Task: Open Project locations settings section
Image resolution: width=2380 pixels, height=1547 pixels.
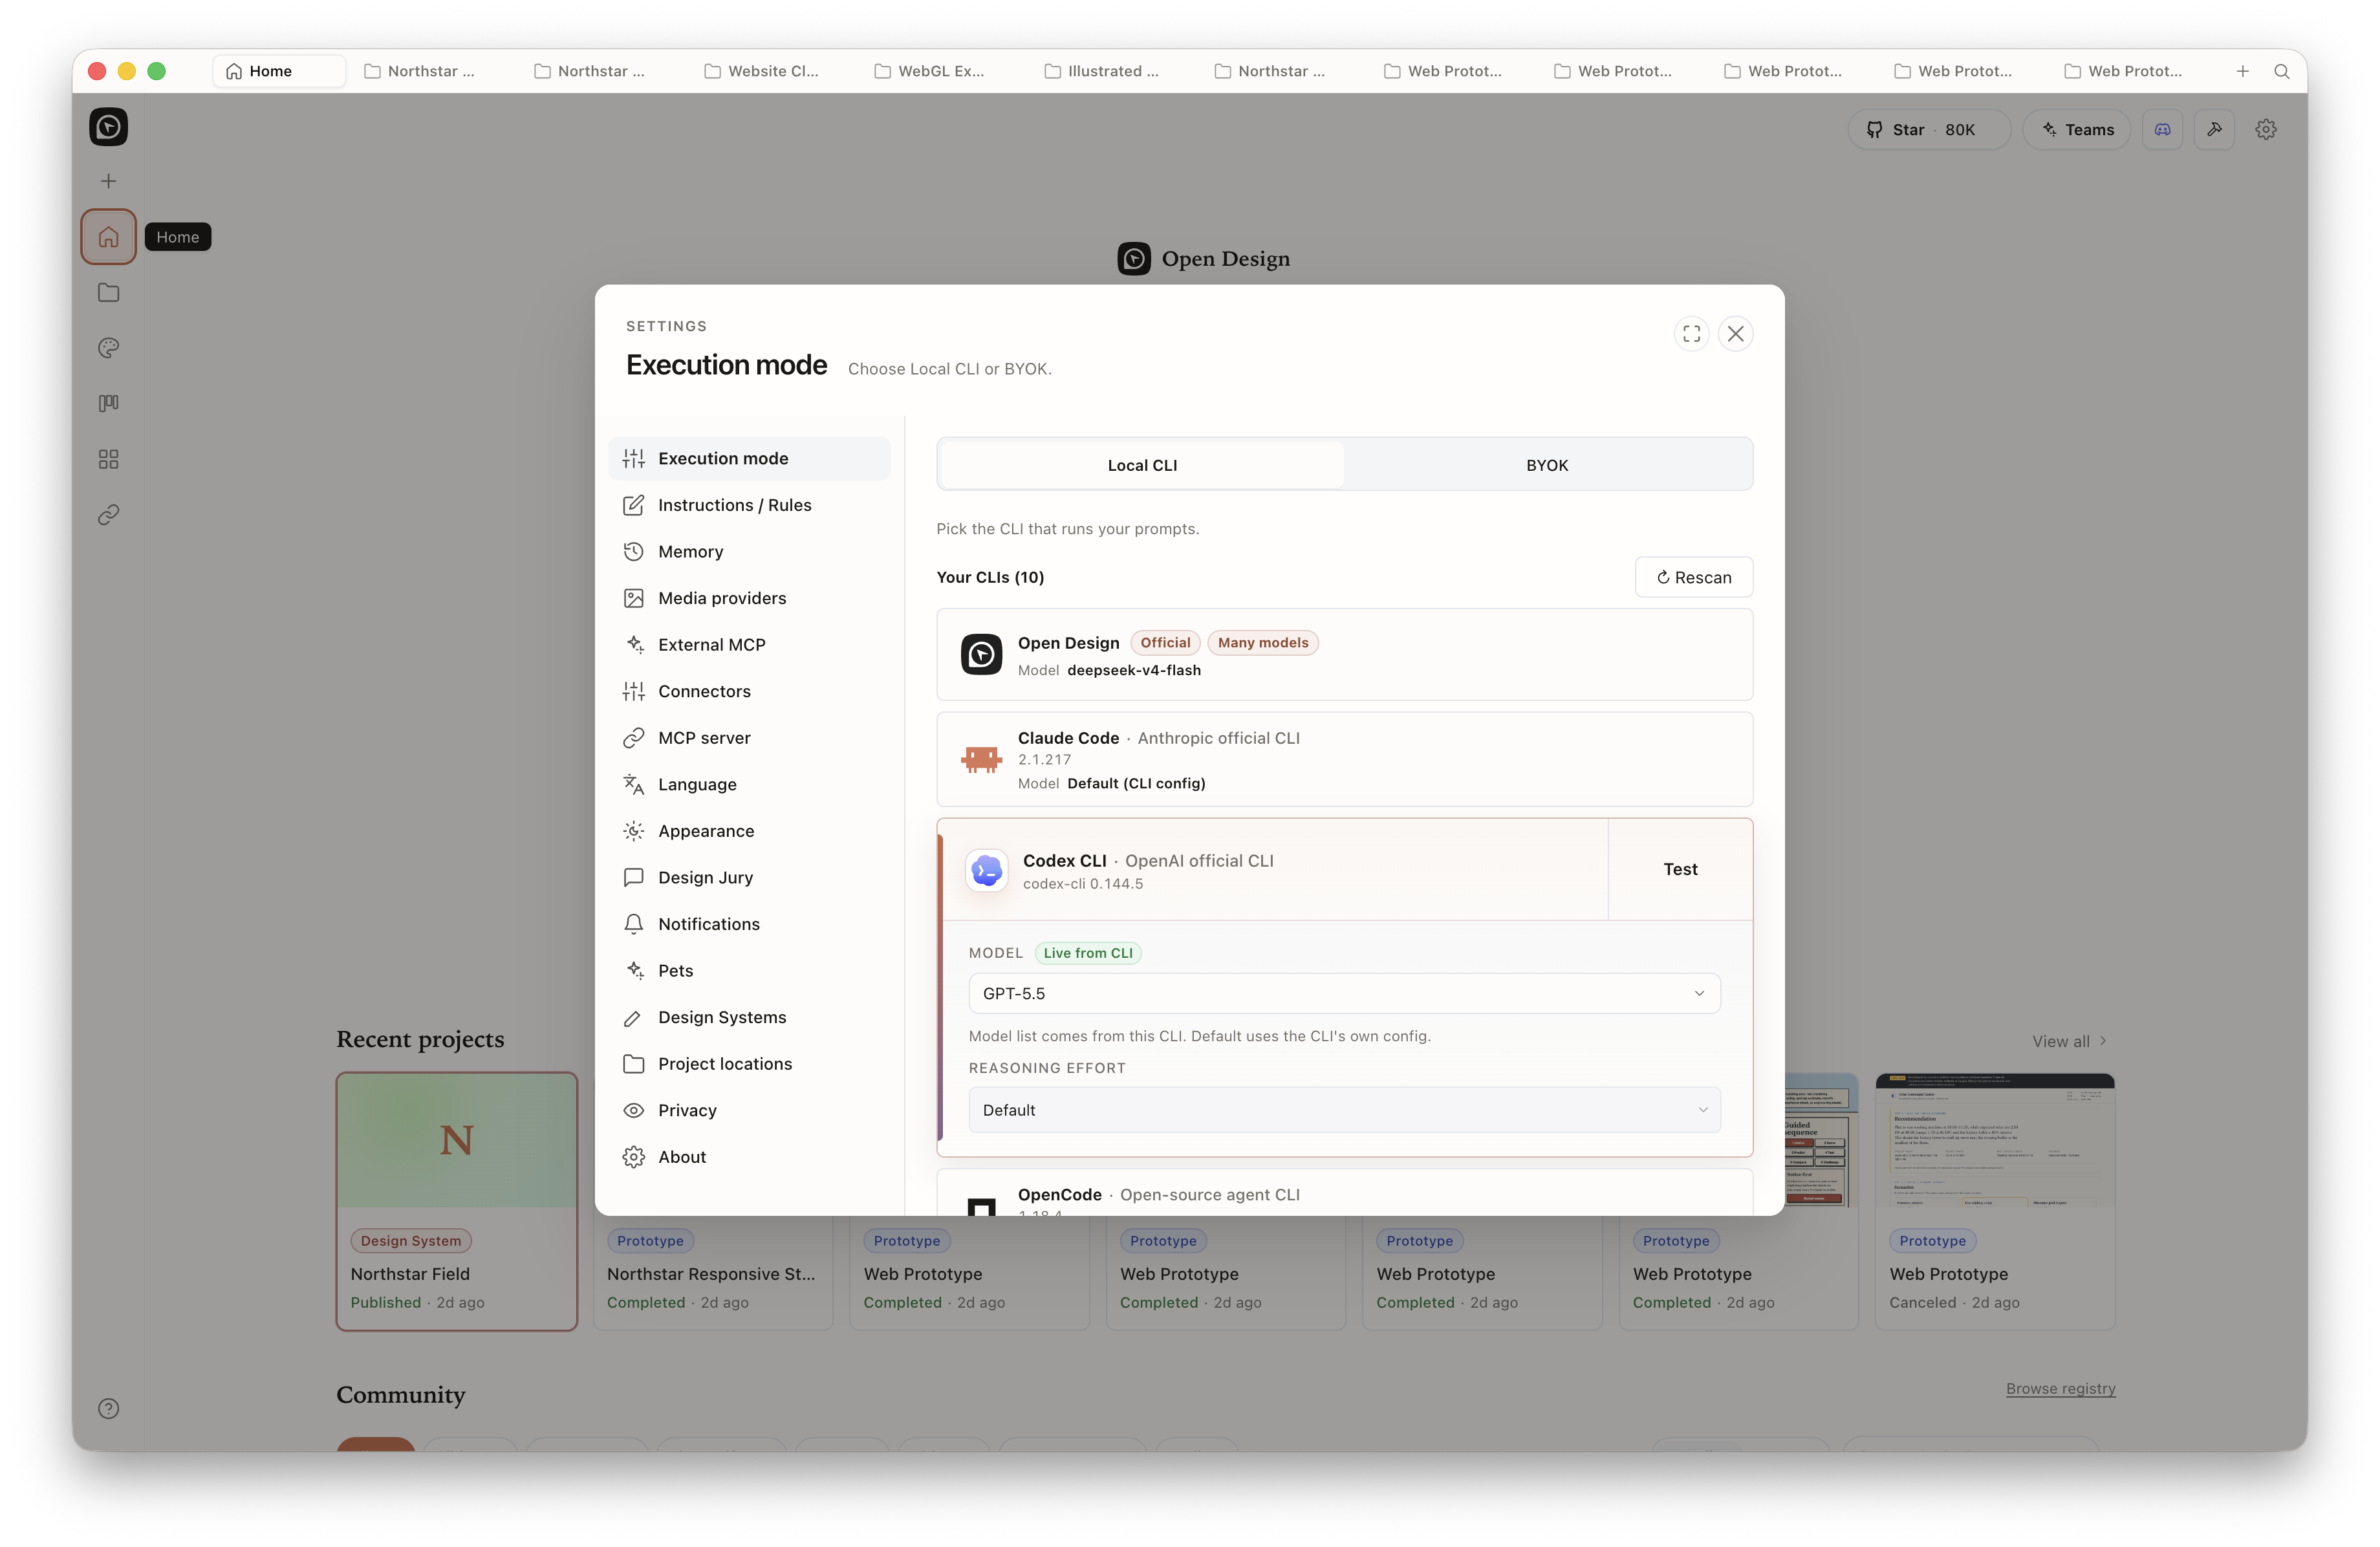Action: coord(749,1064)
